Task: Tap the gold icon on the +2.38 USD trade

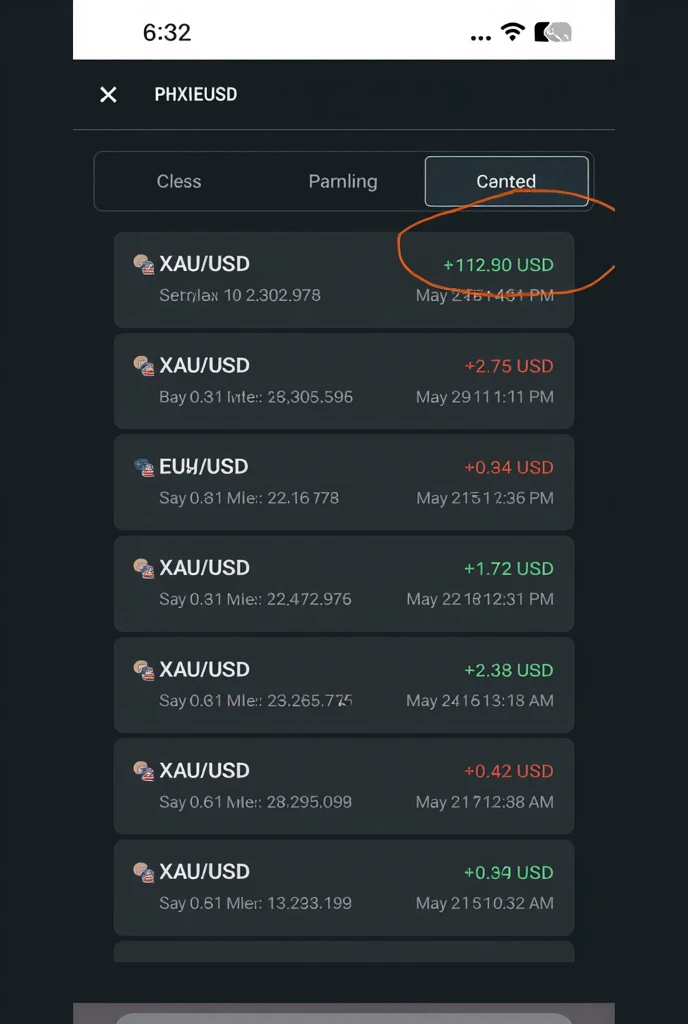Action: [x=144, y=670]
